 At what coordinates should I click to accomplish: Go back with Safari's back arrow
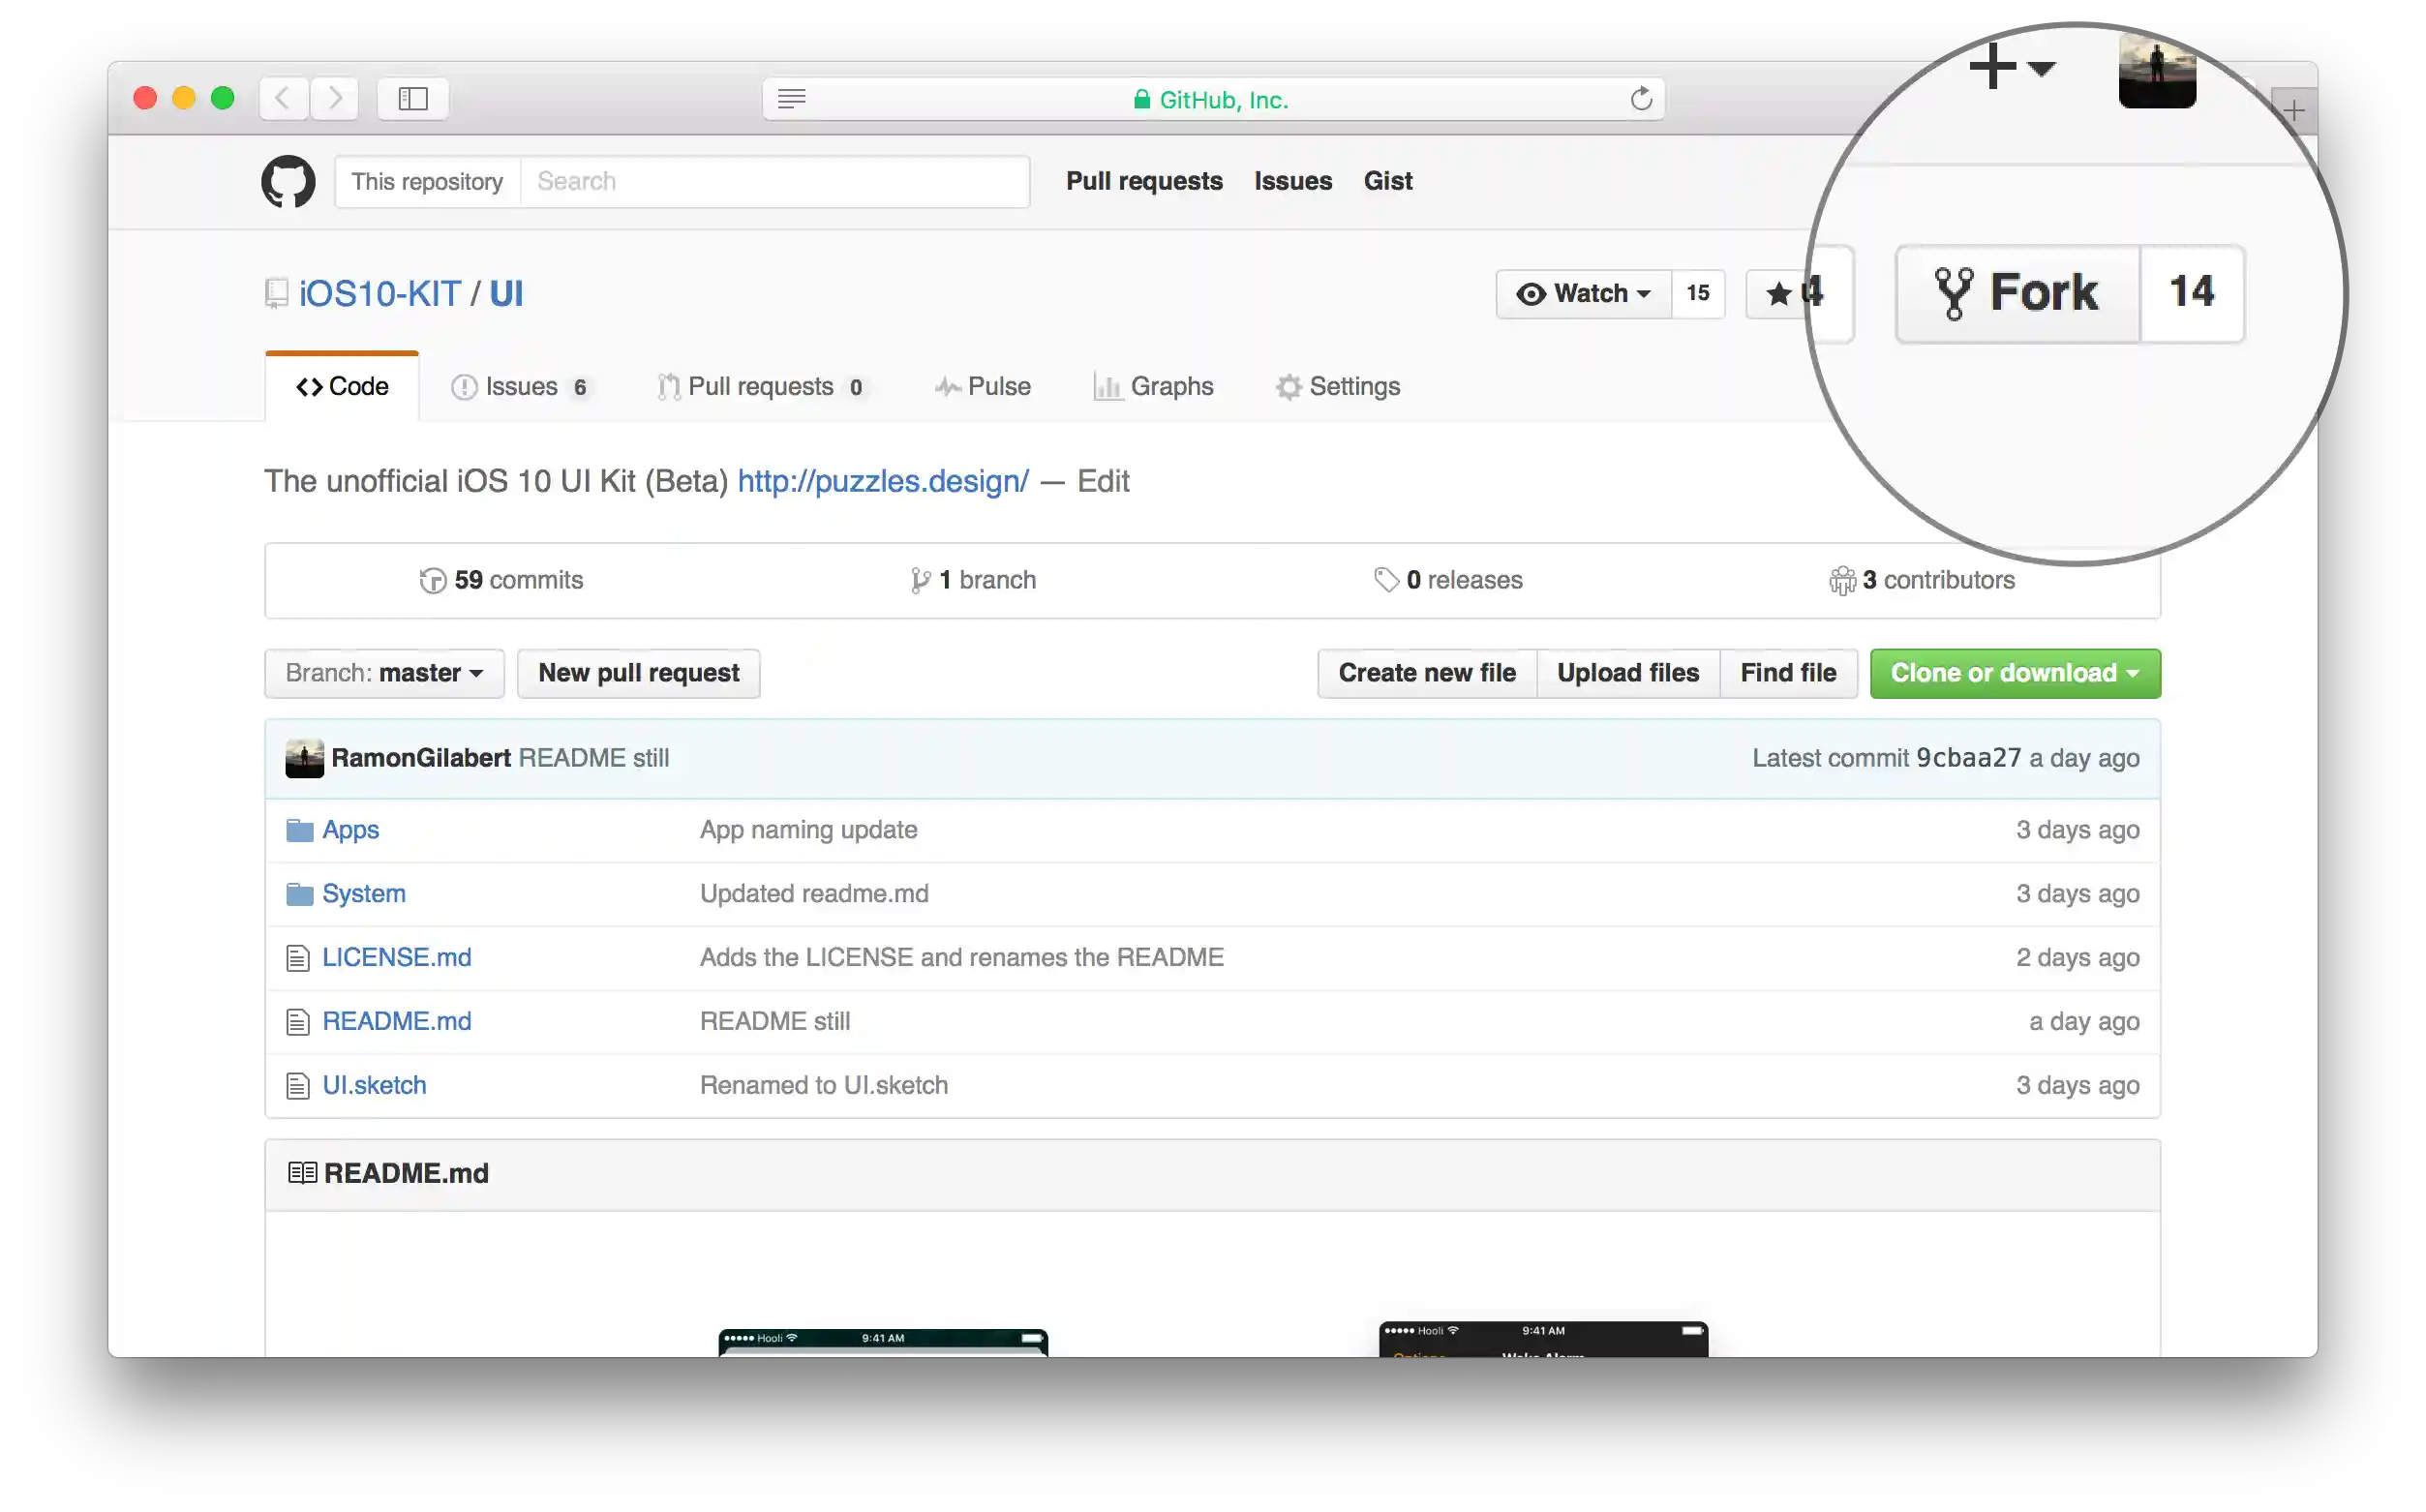283,98
